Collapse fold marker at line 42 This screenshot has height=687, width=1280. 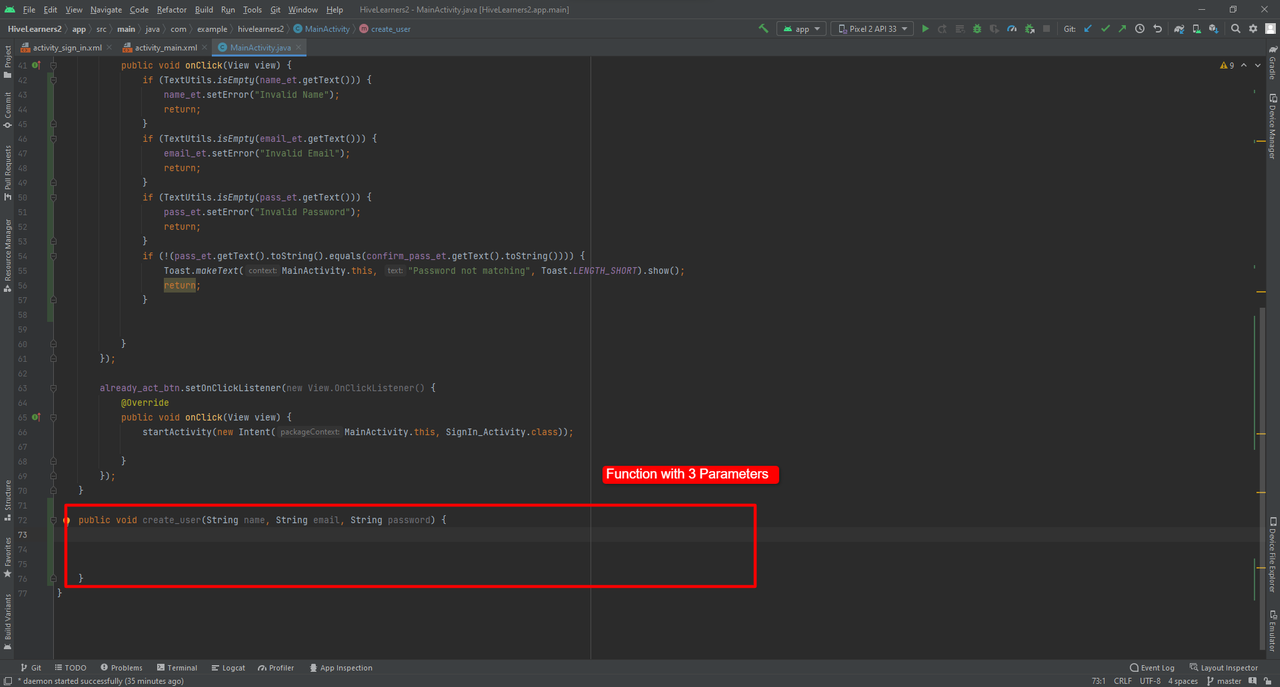point(54,80)
